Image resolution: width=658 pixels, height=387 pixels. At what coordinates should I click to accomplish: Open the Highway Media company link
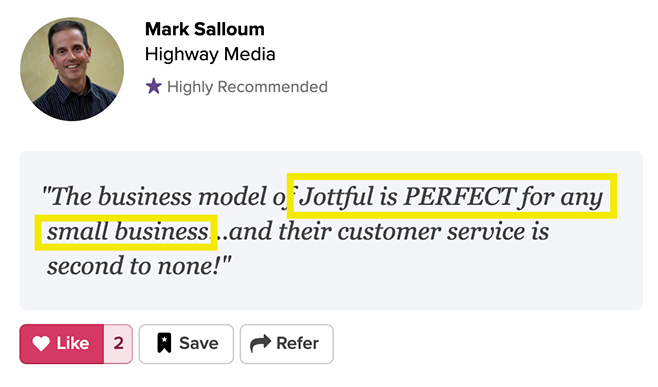(x=210, y=55)
